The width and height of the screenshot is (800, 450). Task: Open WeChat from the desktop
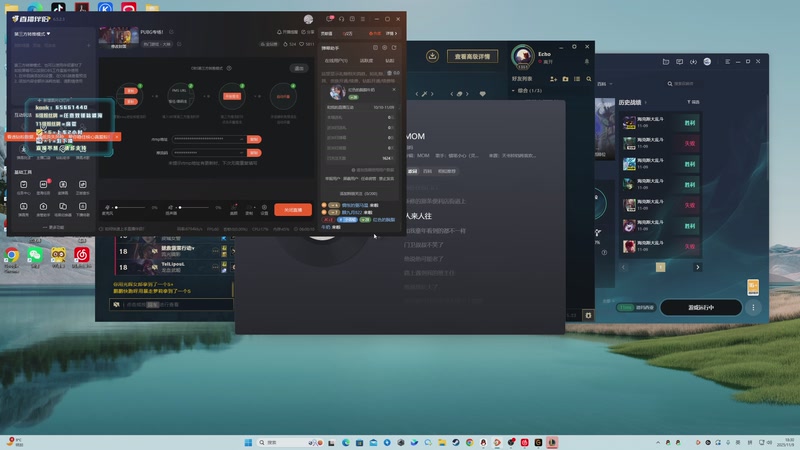click(35, 257)
